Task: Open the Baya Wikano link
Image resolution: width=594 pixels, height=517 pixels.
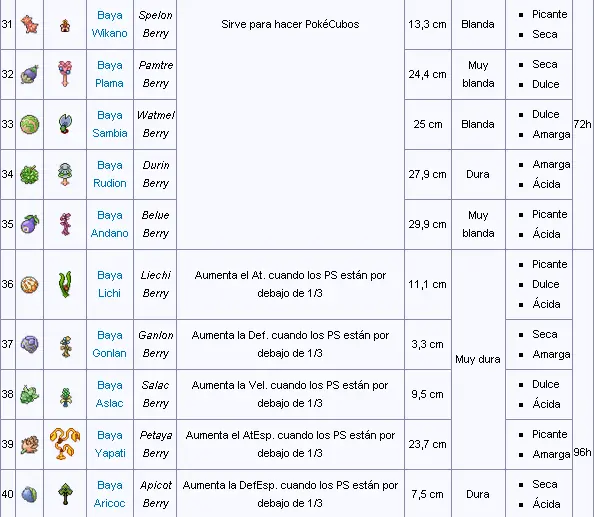Action: pyautogui.click(x=109, y=24)
